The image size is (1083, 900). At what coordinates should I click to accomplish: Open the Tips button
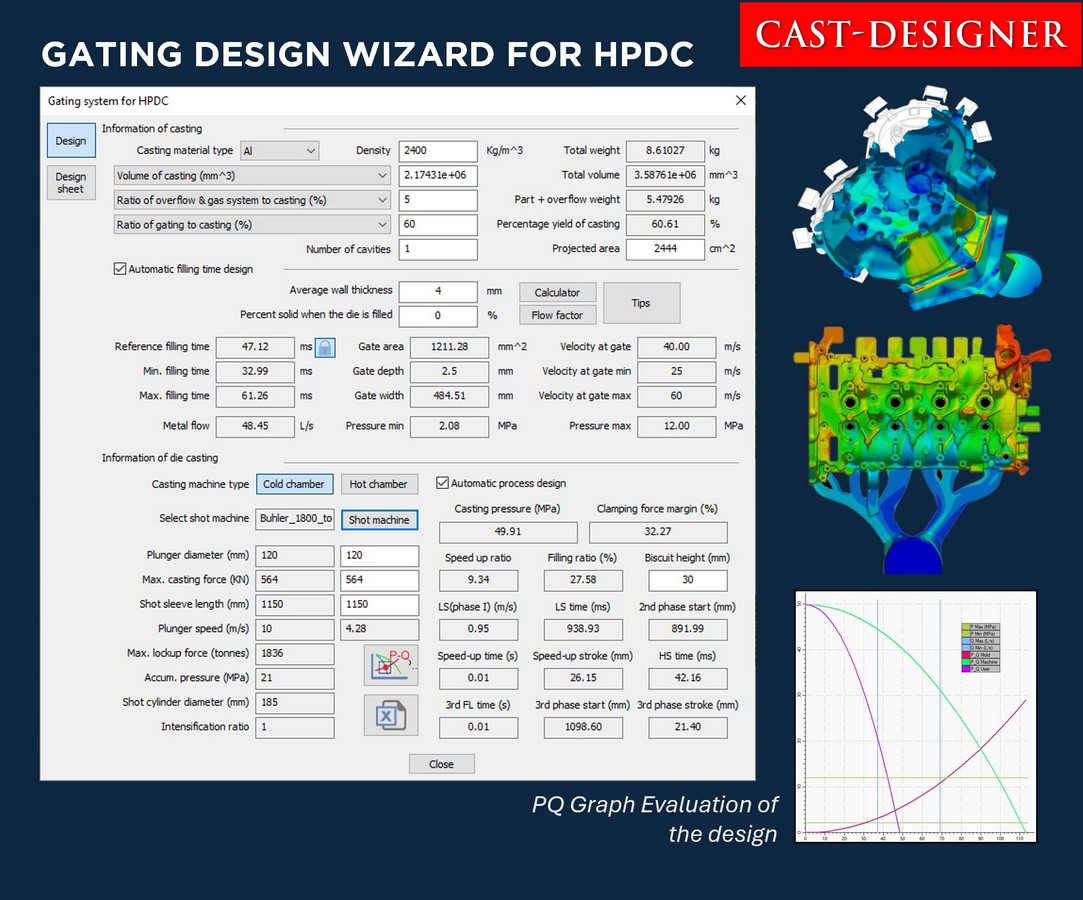(641, 303)
